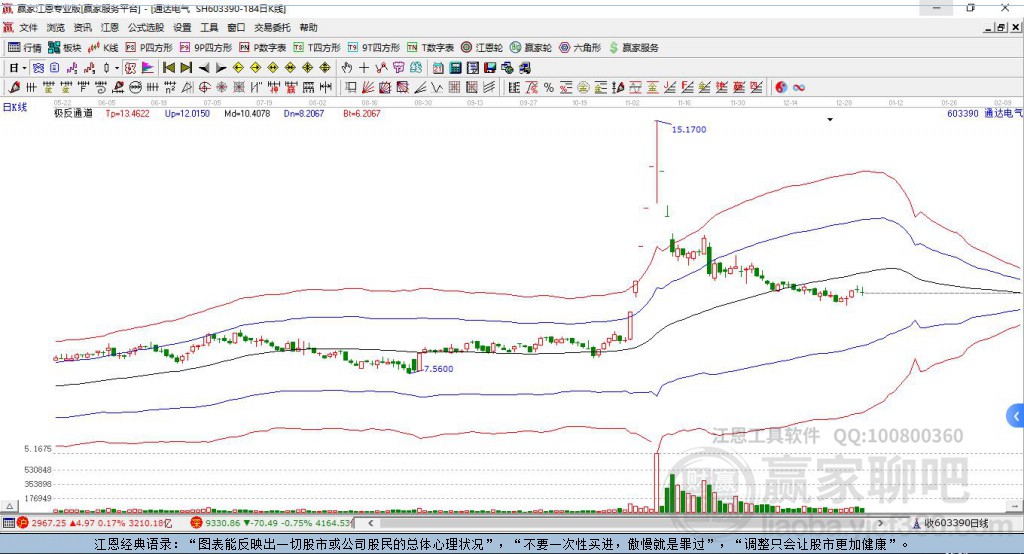The image size is (1024, 554).
Task: Click the infinity symbol icon
Action: coord(799,88)
